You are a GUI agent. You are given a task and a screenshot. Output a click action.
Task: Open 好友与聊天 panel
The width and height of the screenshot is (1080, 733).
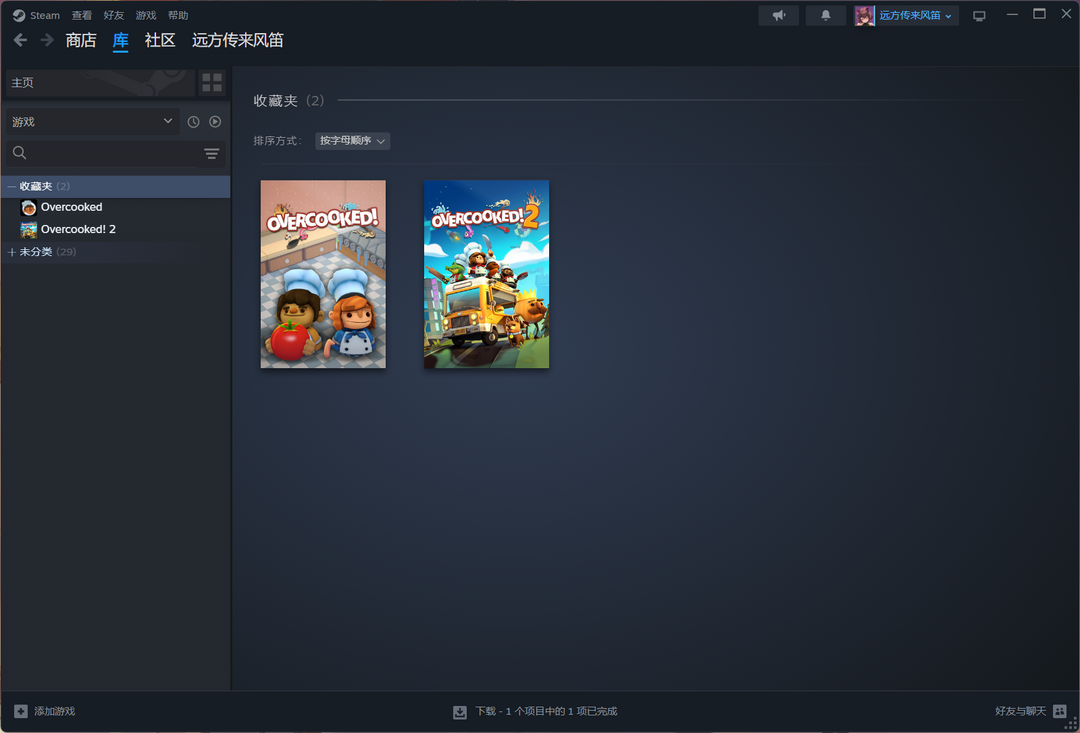pos(1020,712)
